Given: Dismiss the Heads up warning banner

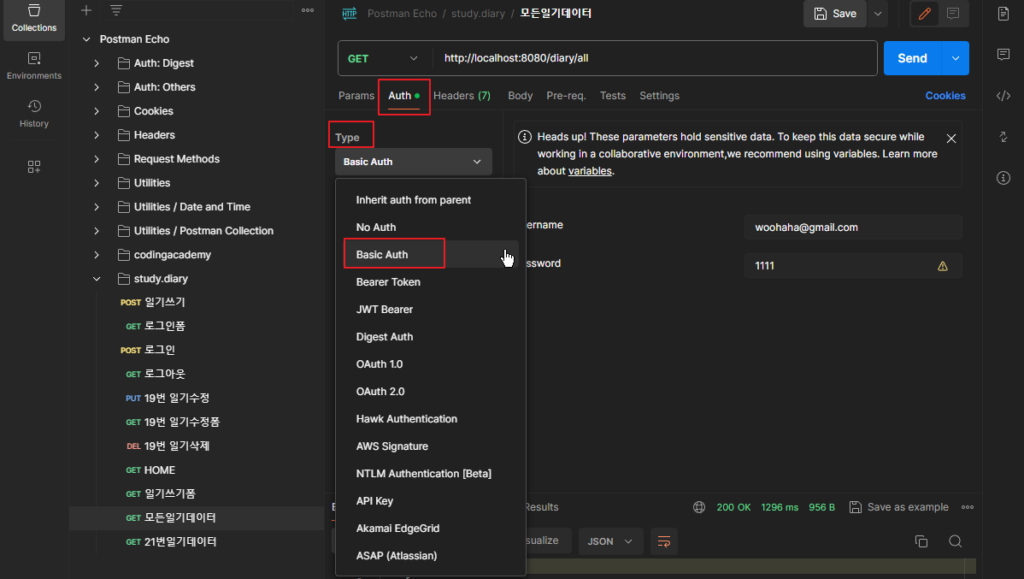Looking at the screenshot, I should point(952,138).
